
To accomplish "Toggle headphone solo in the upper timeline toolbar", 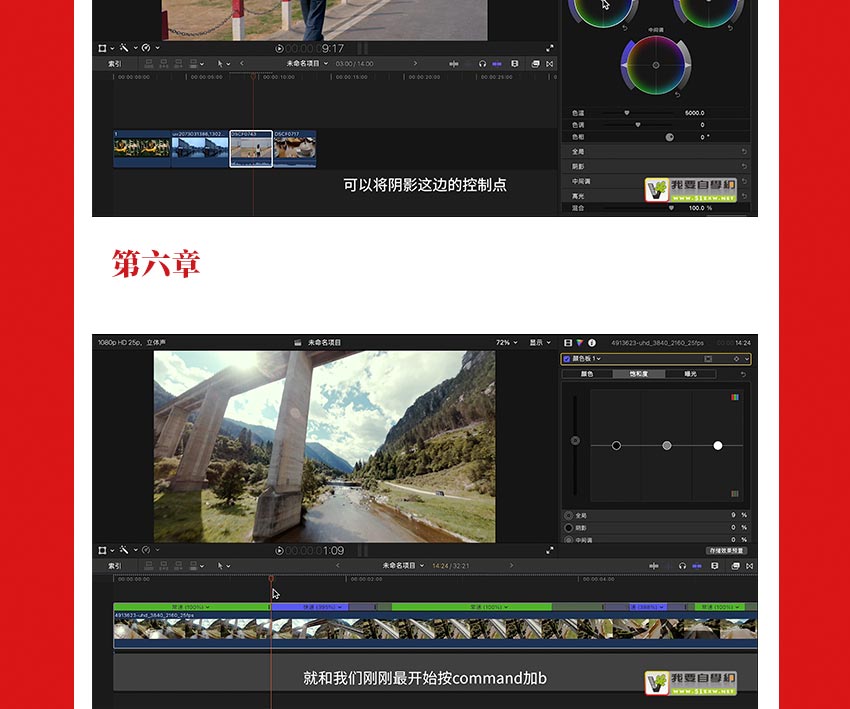I will [482, 64].
